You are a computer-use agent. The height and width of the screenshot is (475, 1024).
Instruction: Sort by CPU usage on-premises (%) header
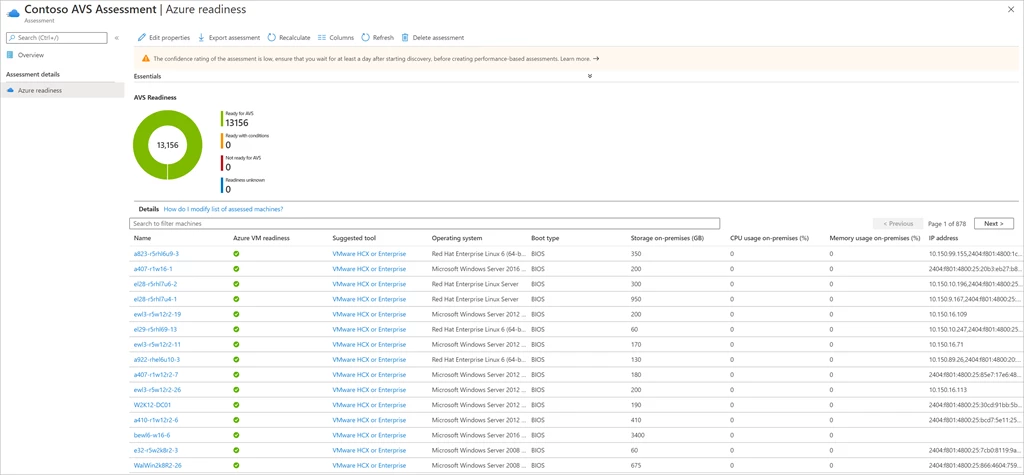pyautogui.click(x=769, y=238)
